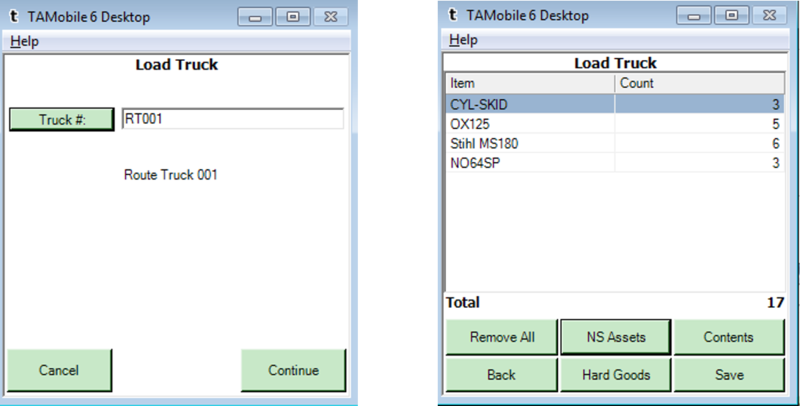
Task: Open NS Assets
Action: point(616,337)
